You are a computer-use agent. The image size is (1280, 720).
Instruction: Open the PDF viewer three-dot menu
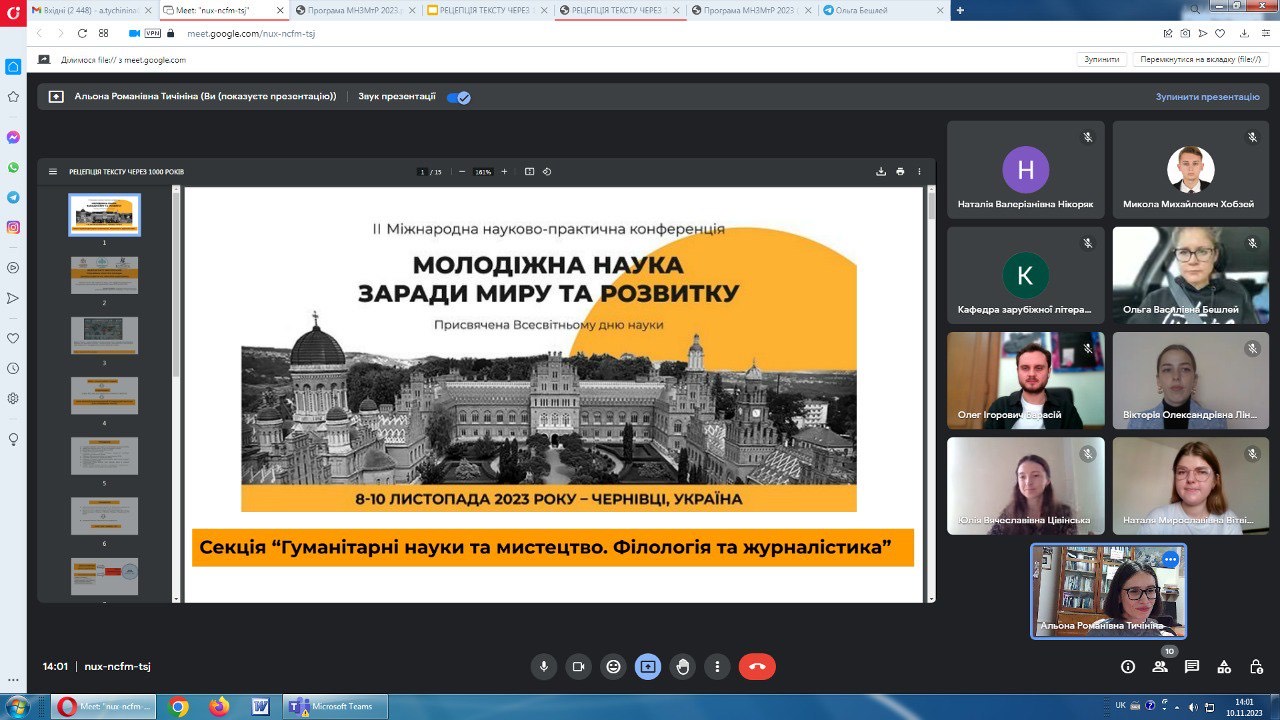pos(918,171)
